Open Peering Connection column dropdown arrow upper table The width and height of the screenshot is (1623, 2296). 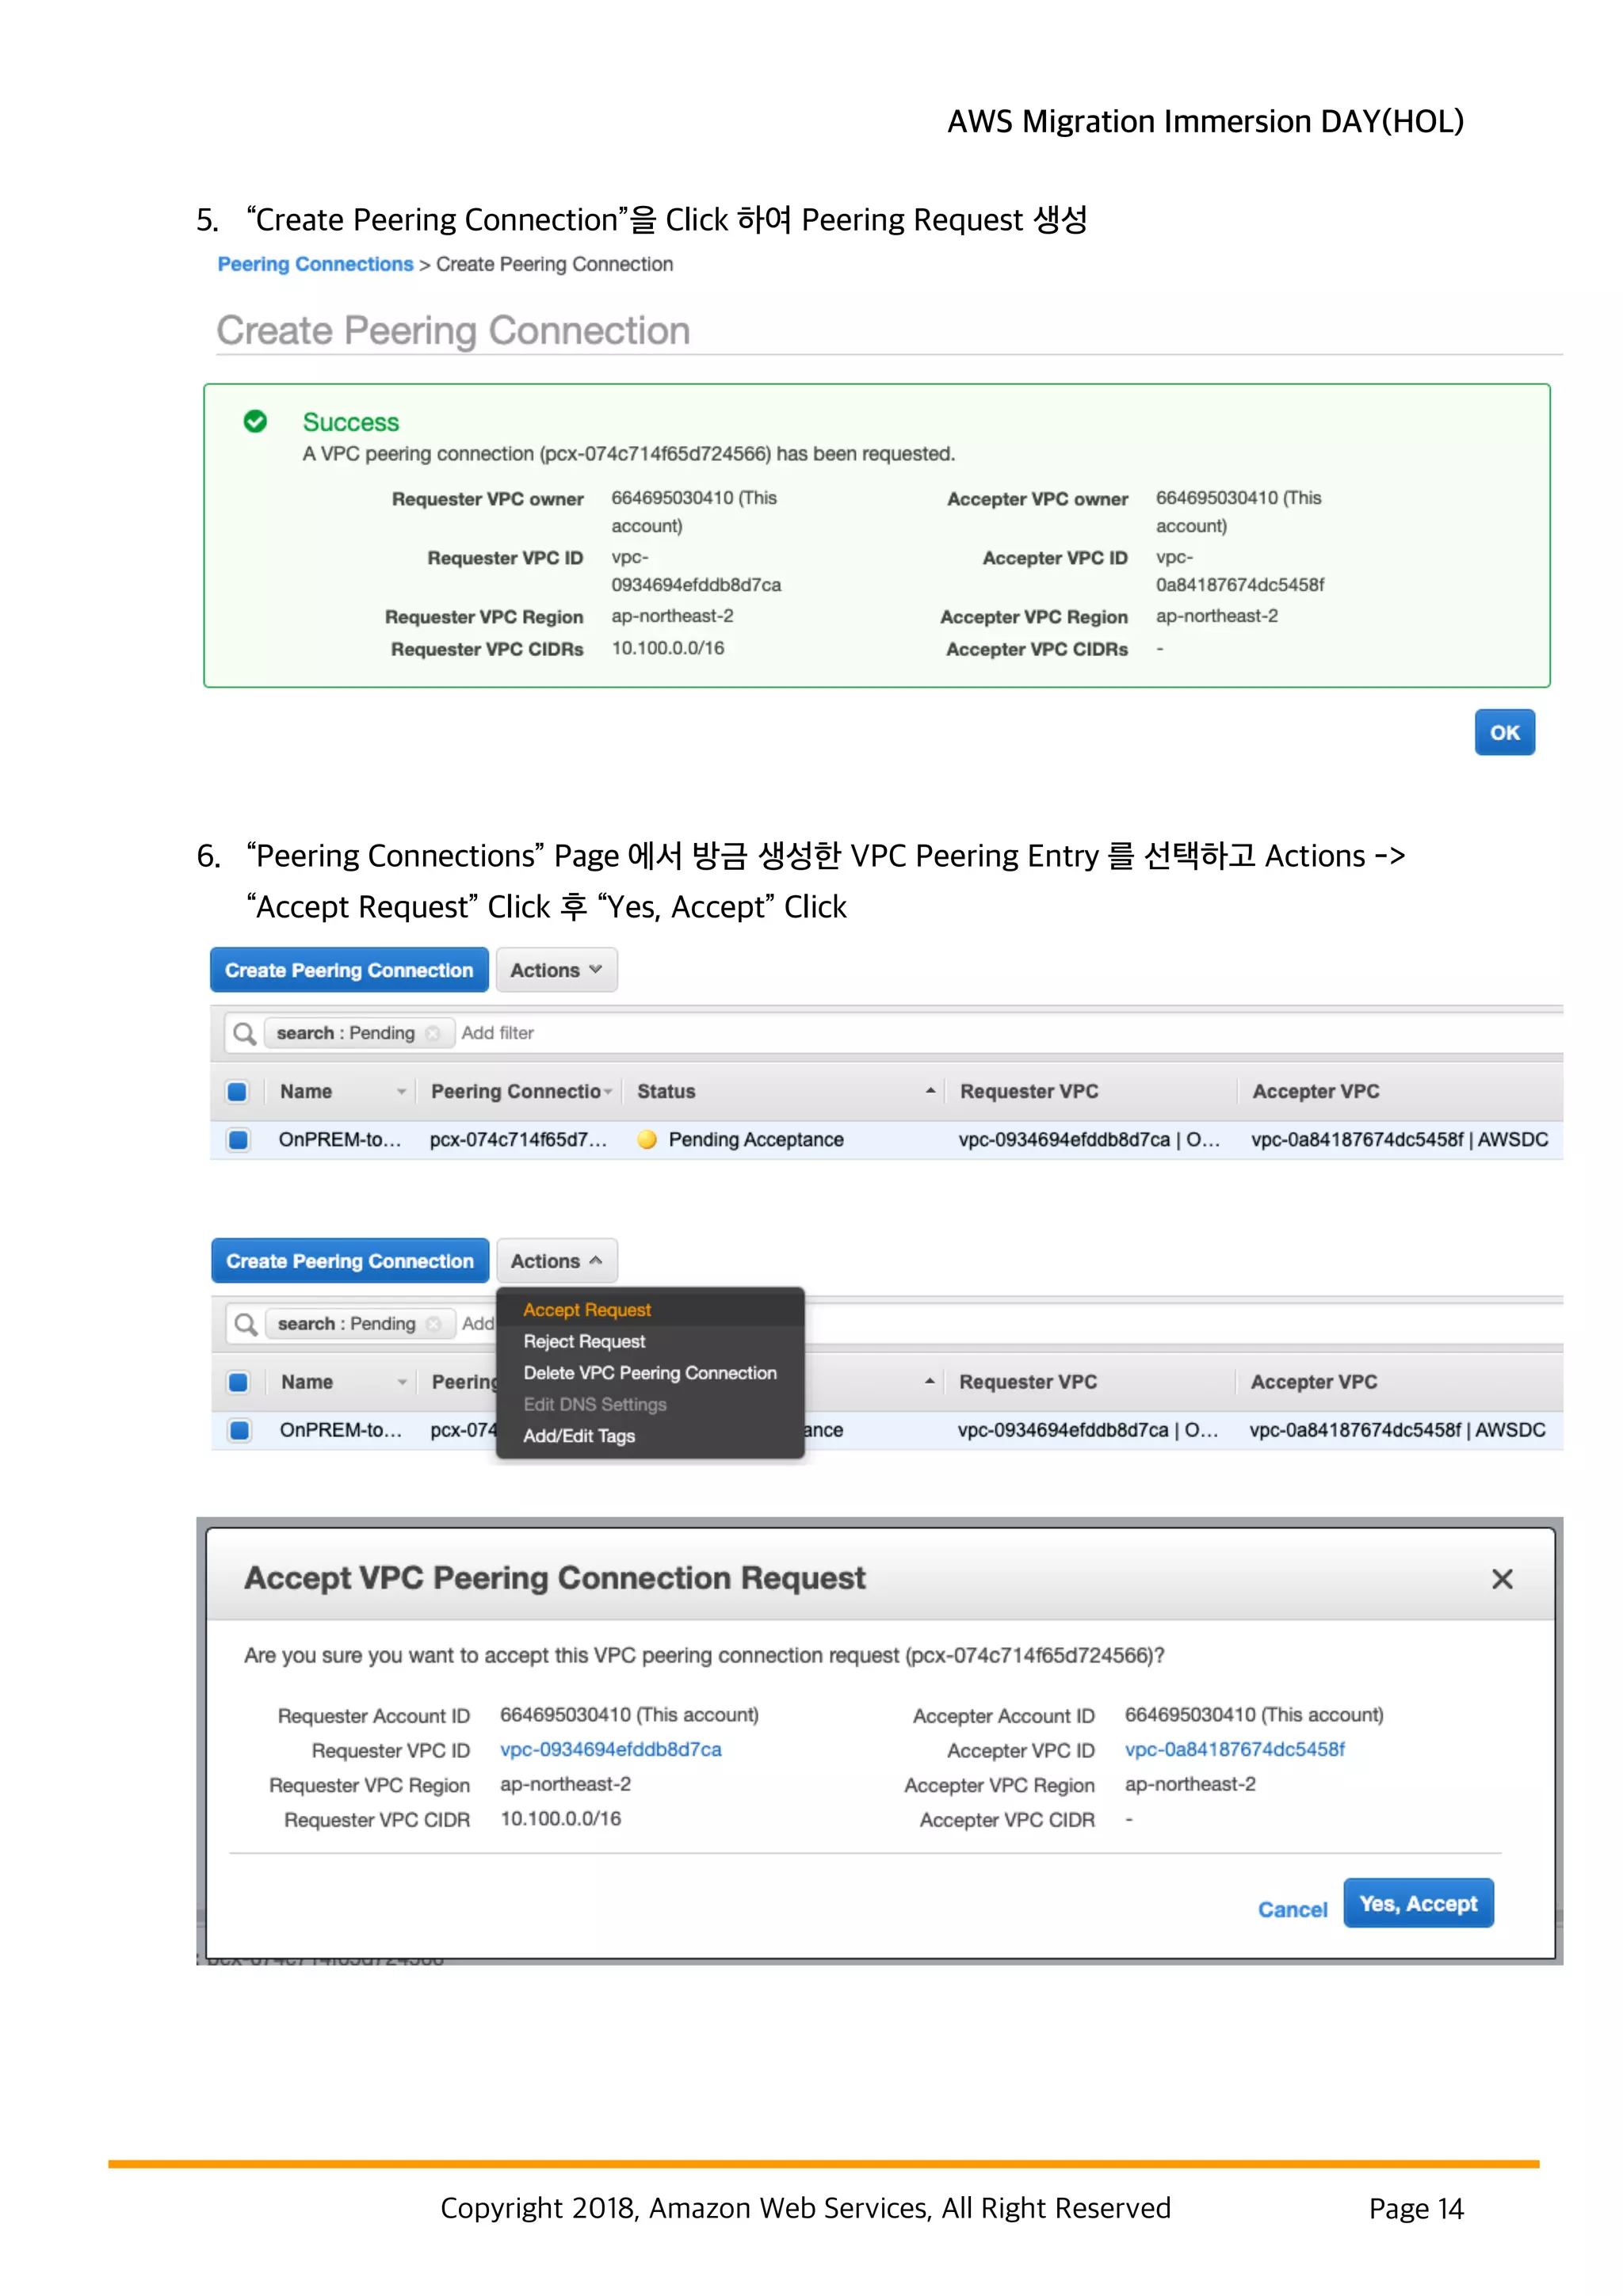[x=608, y=1091]
